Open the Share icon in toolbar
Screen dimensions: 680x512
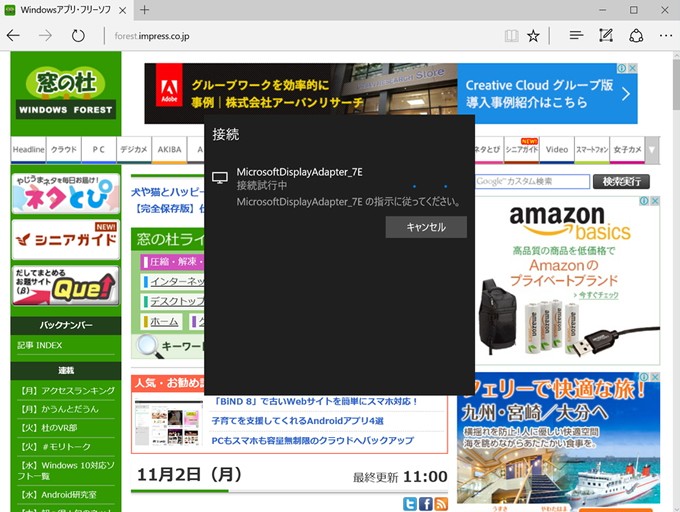[636, 36]
